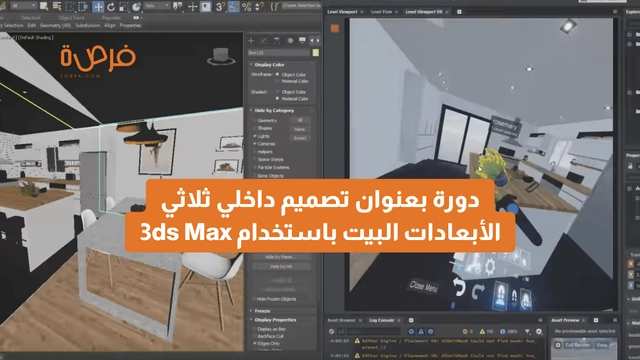Click the None button in Hide by Category
This screenshot has height=360, width=640.
(300, 129)
